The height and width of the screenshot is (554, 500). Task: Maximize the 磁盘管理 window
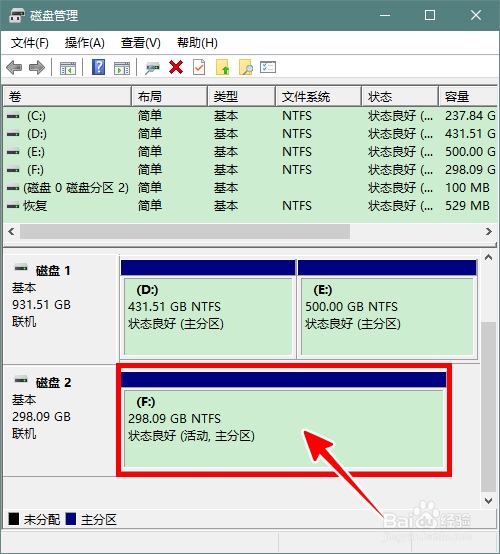coord(430,16)
